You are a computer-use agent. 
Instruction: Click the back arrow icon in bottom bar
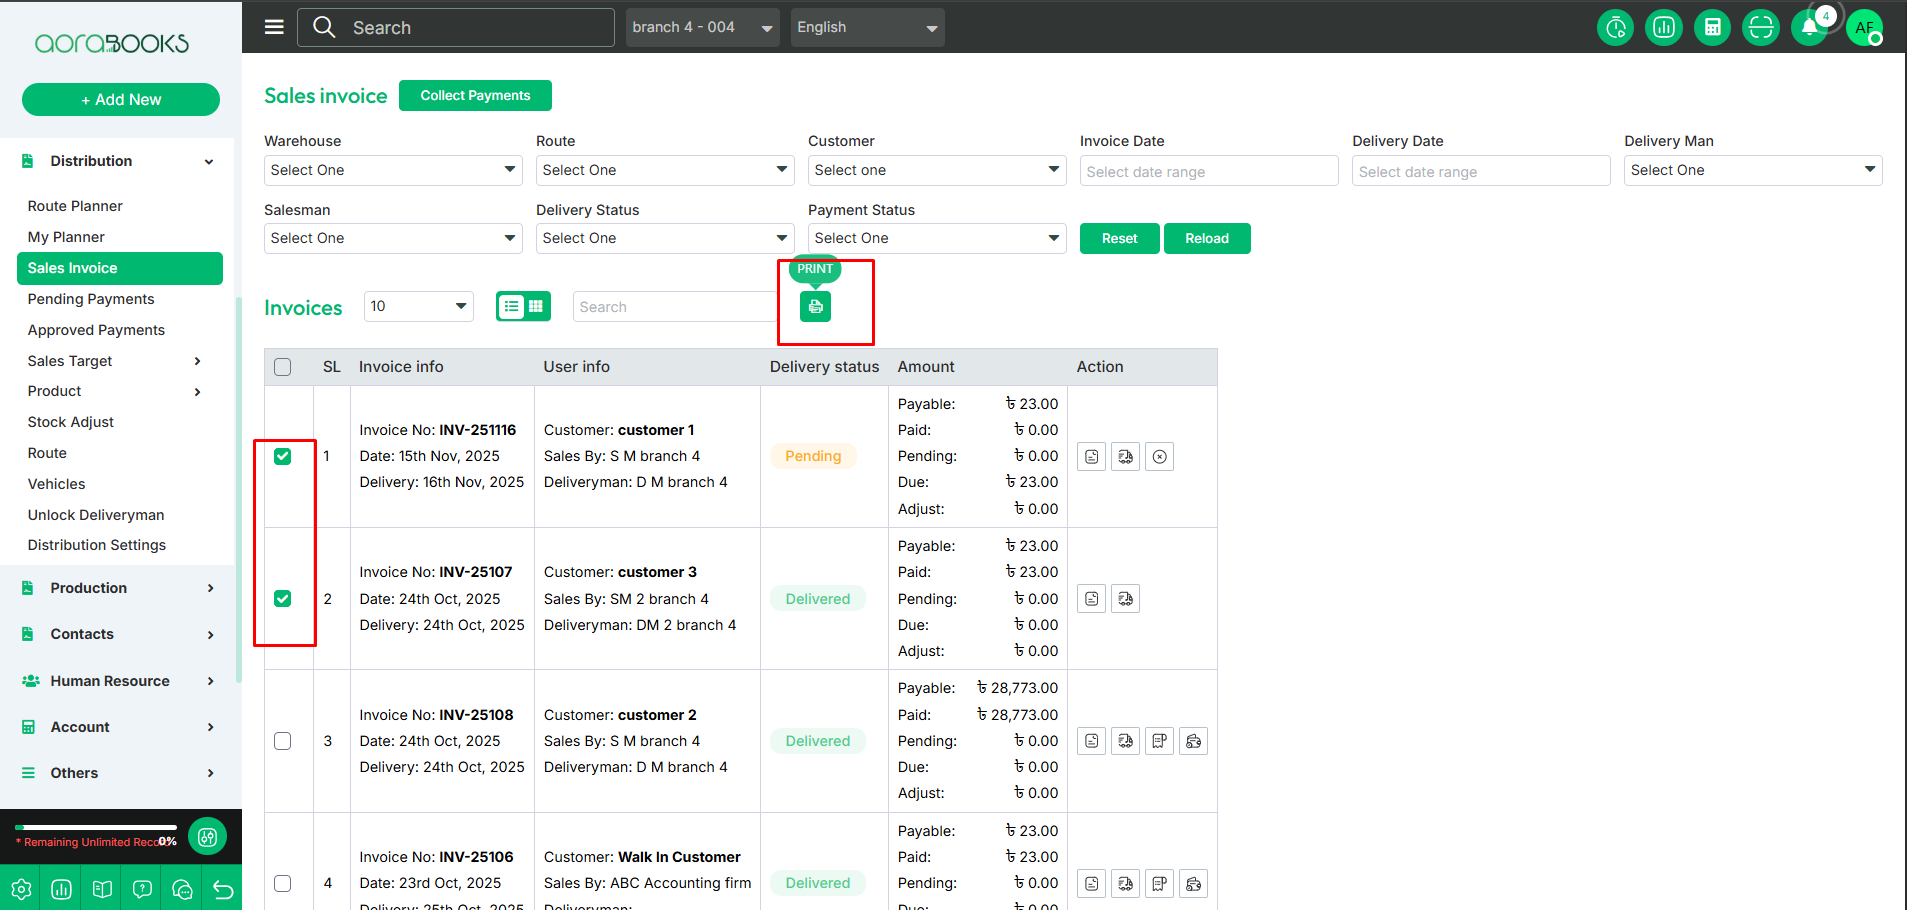(223, 889)
